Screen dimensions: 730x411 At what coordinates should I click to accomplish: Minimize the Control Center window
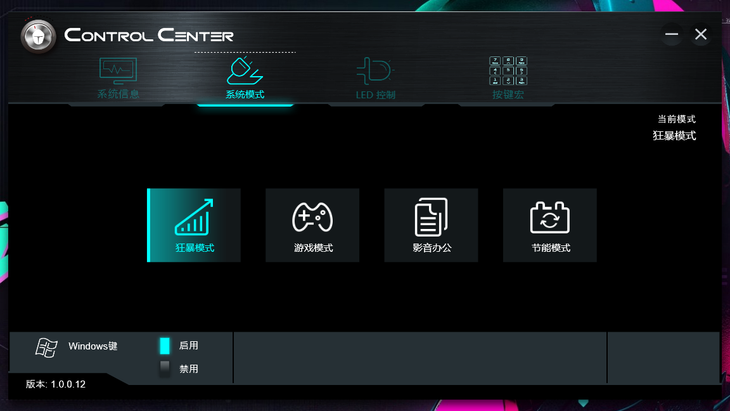(671, 34)
